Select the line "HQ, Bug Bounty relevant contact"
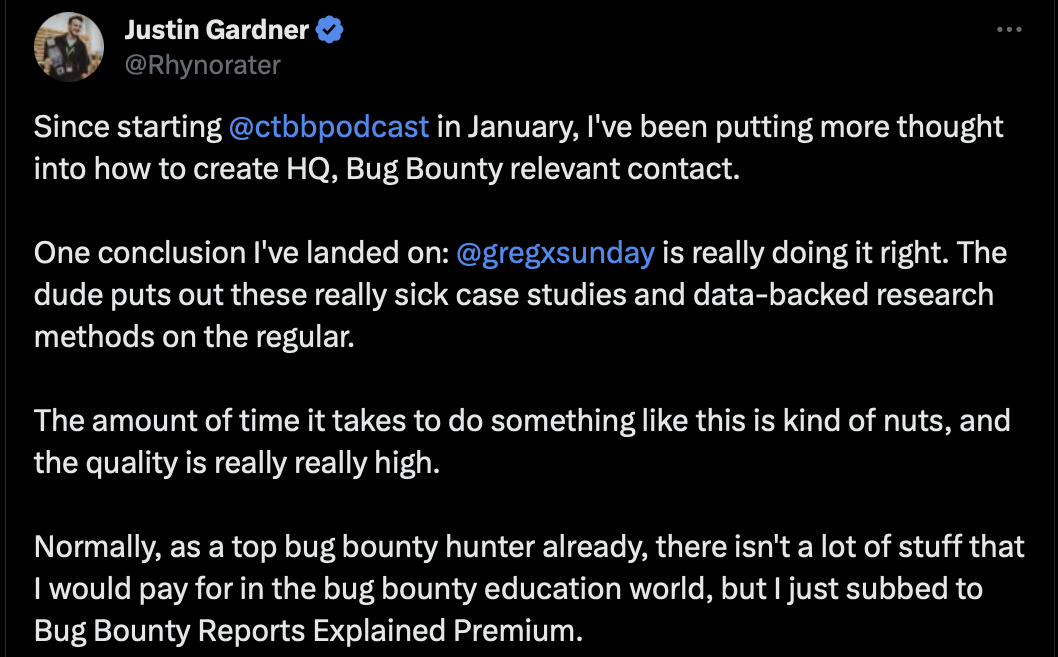Screen dimensions: 1058x657 tap(513, 169)
